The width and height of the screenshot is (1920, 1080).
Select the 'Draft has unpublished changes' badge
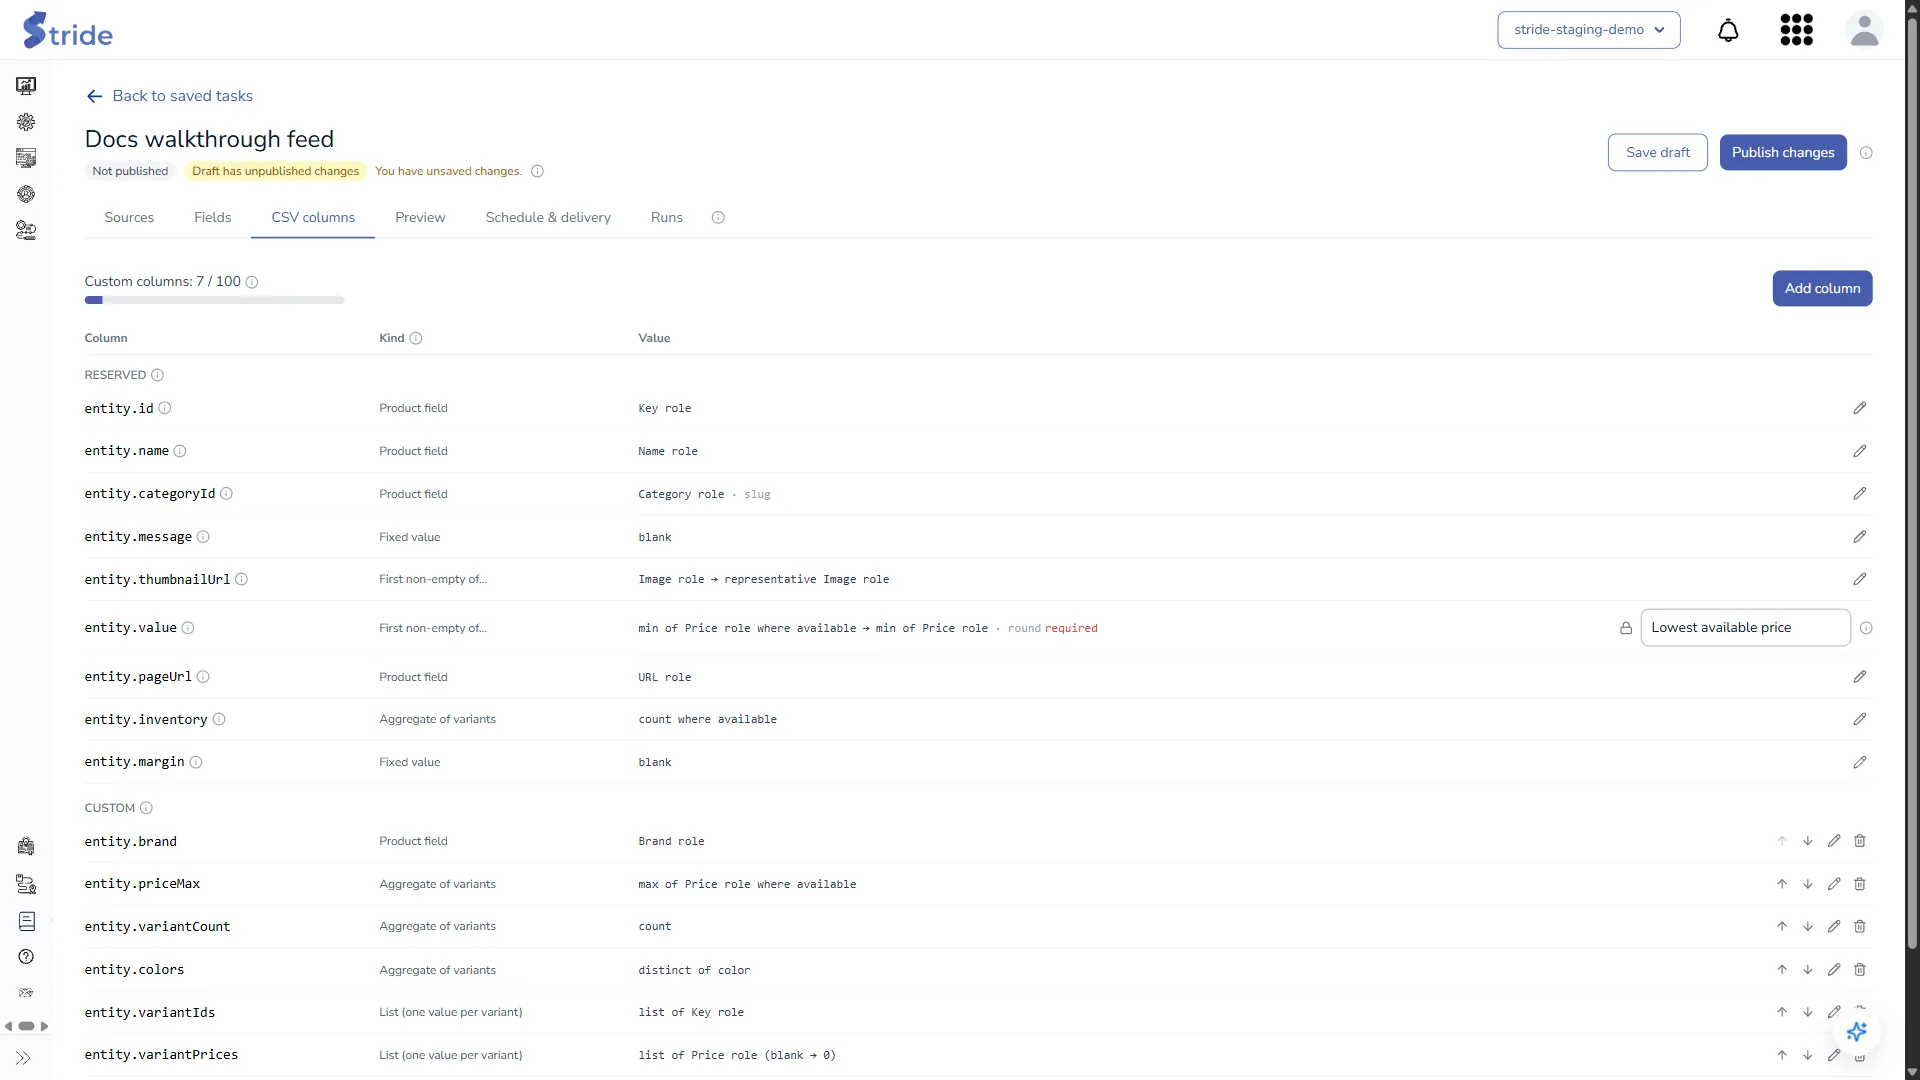coord(275,171)
